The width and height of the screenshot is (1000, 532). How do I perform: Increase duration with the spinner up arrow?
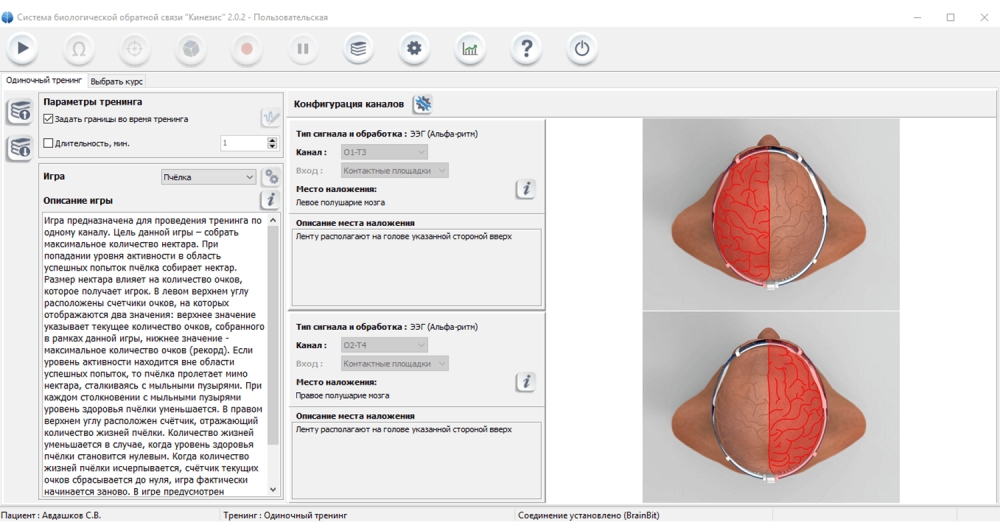click(272, 140)
